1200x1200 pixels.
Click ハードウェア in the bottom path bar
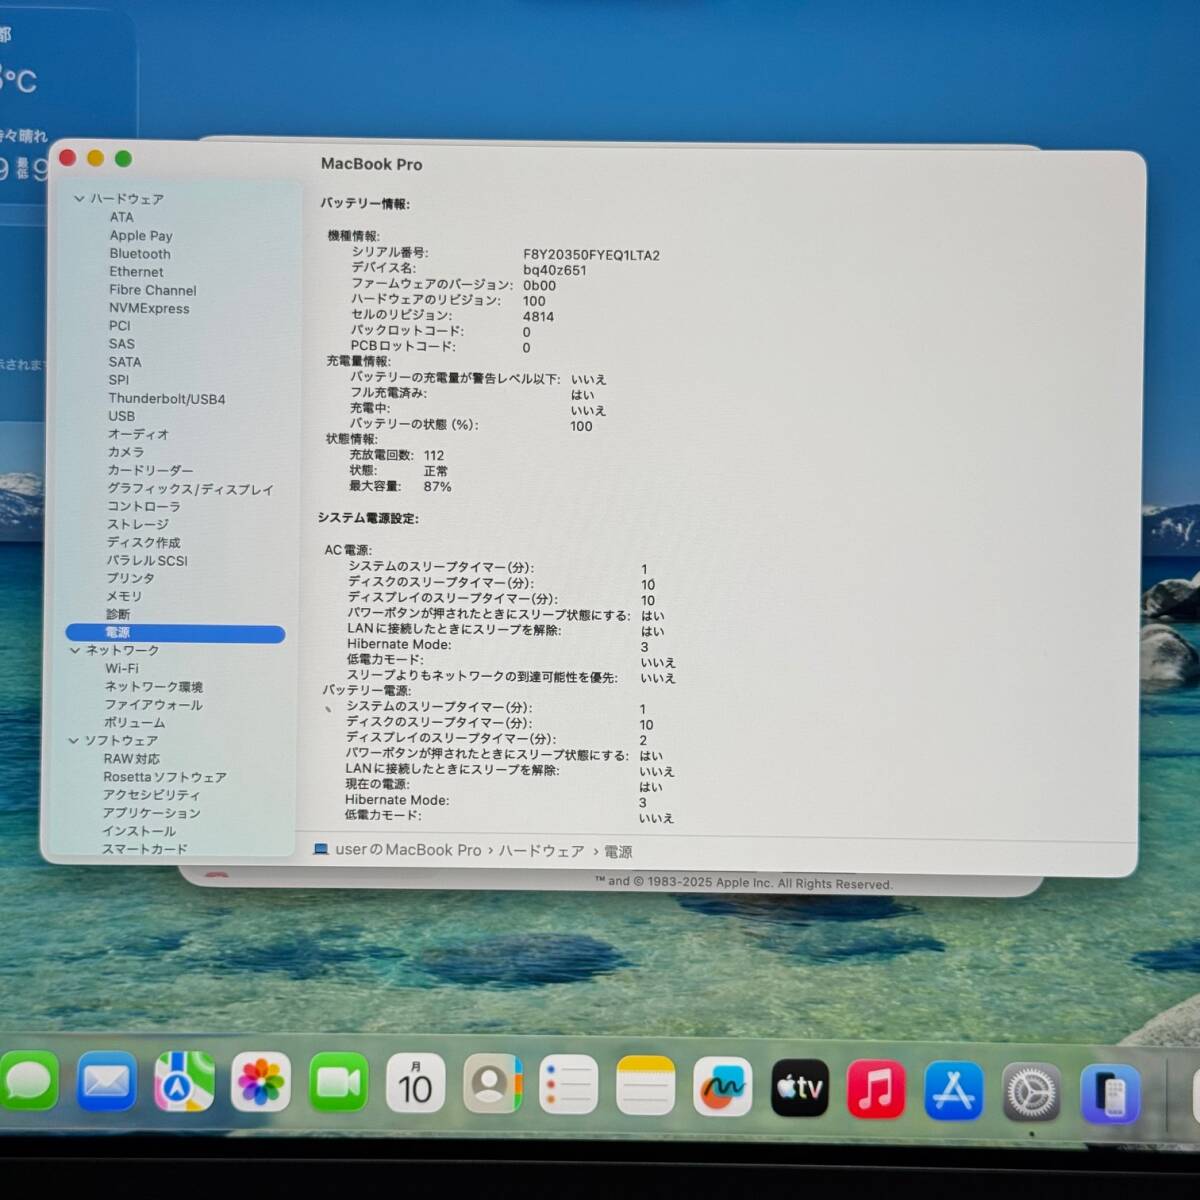point(541,851)
